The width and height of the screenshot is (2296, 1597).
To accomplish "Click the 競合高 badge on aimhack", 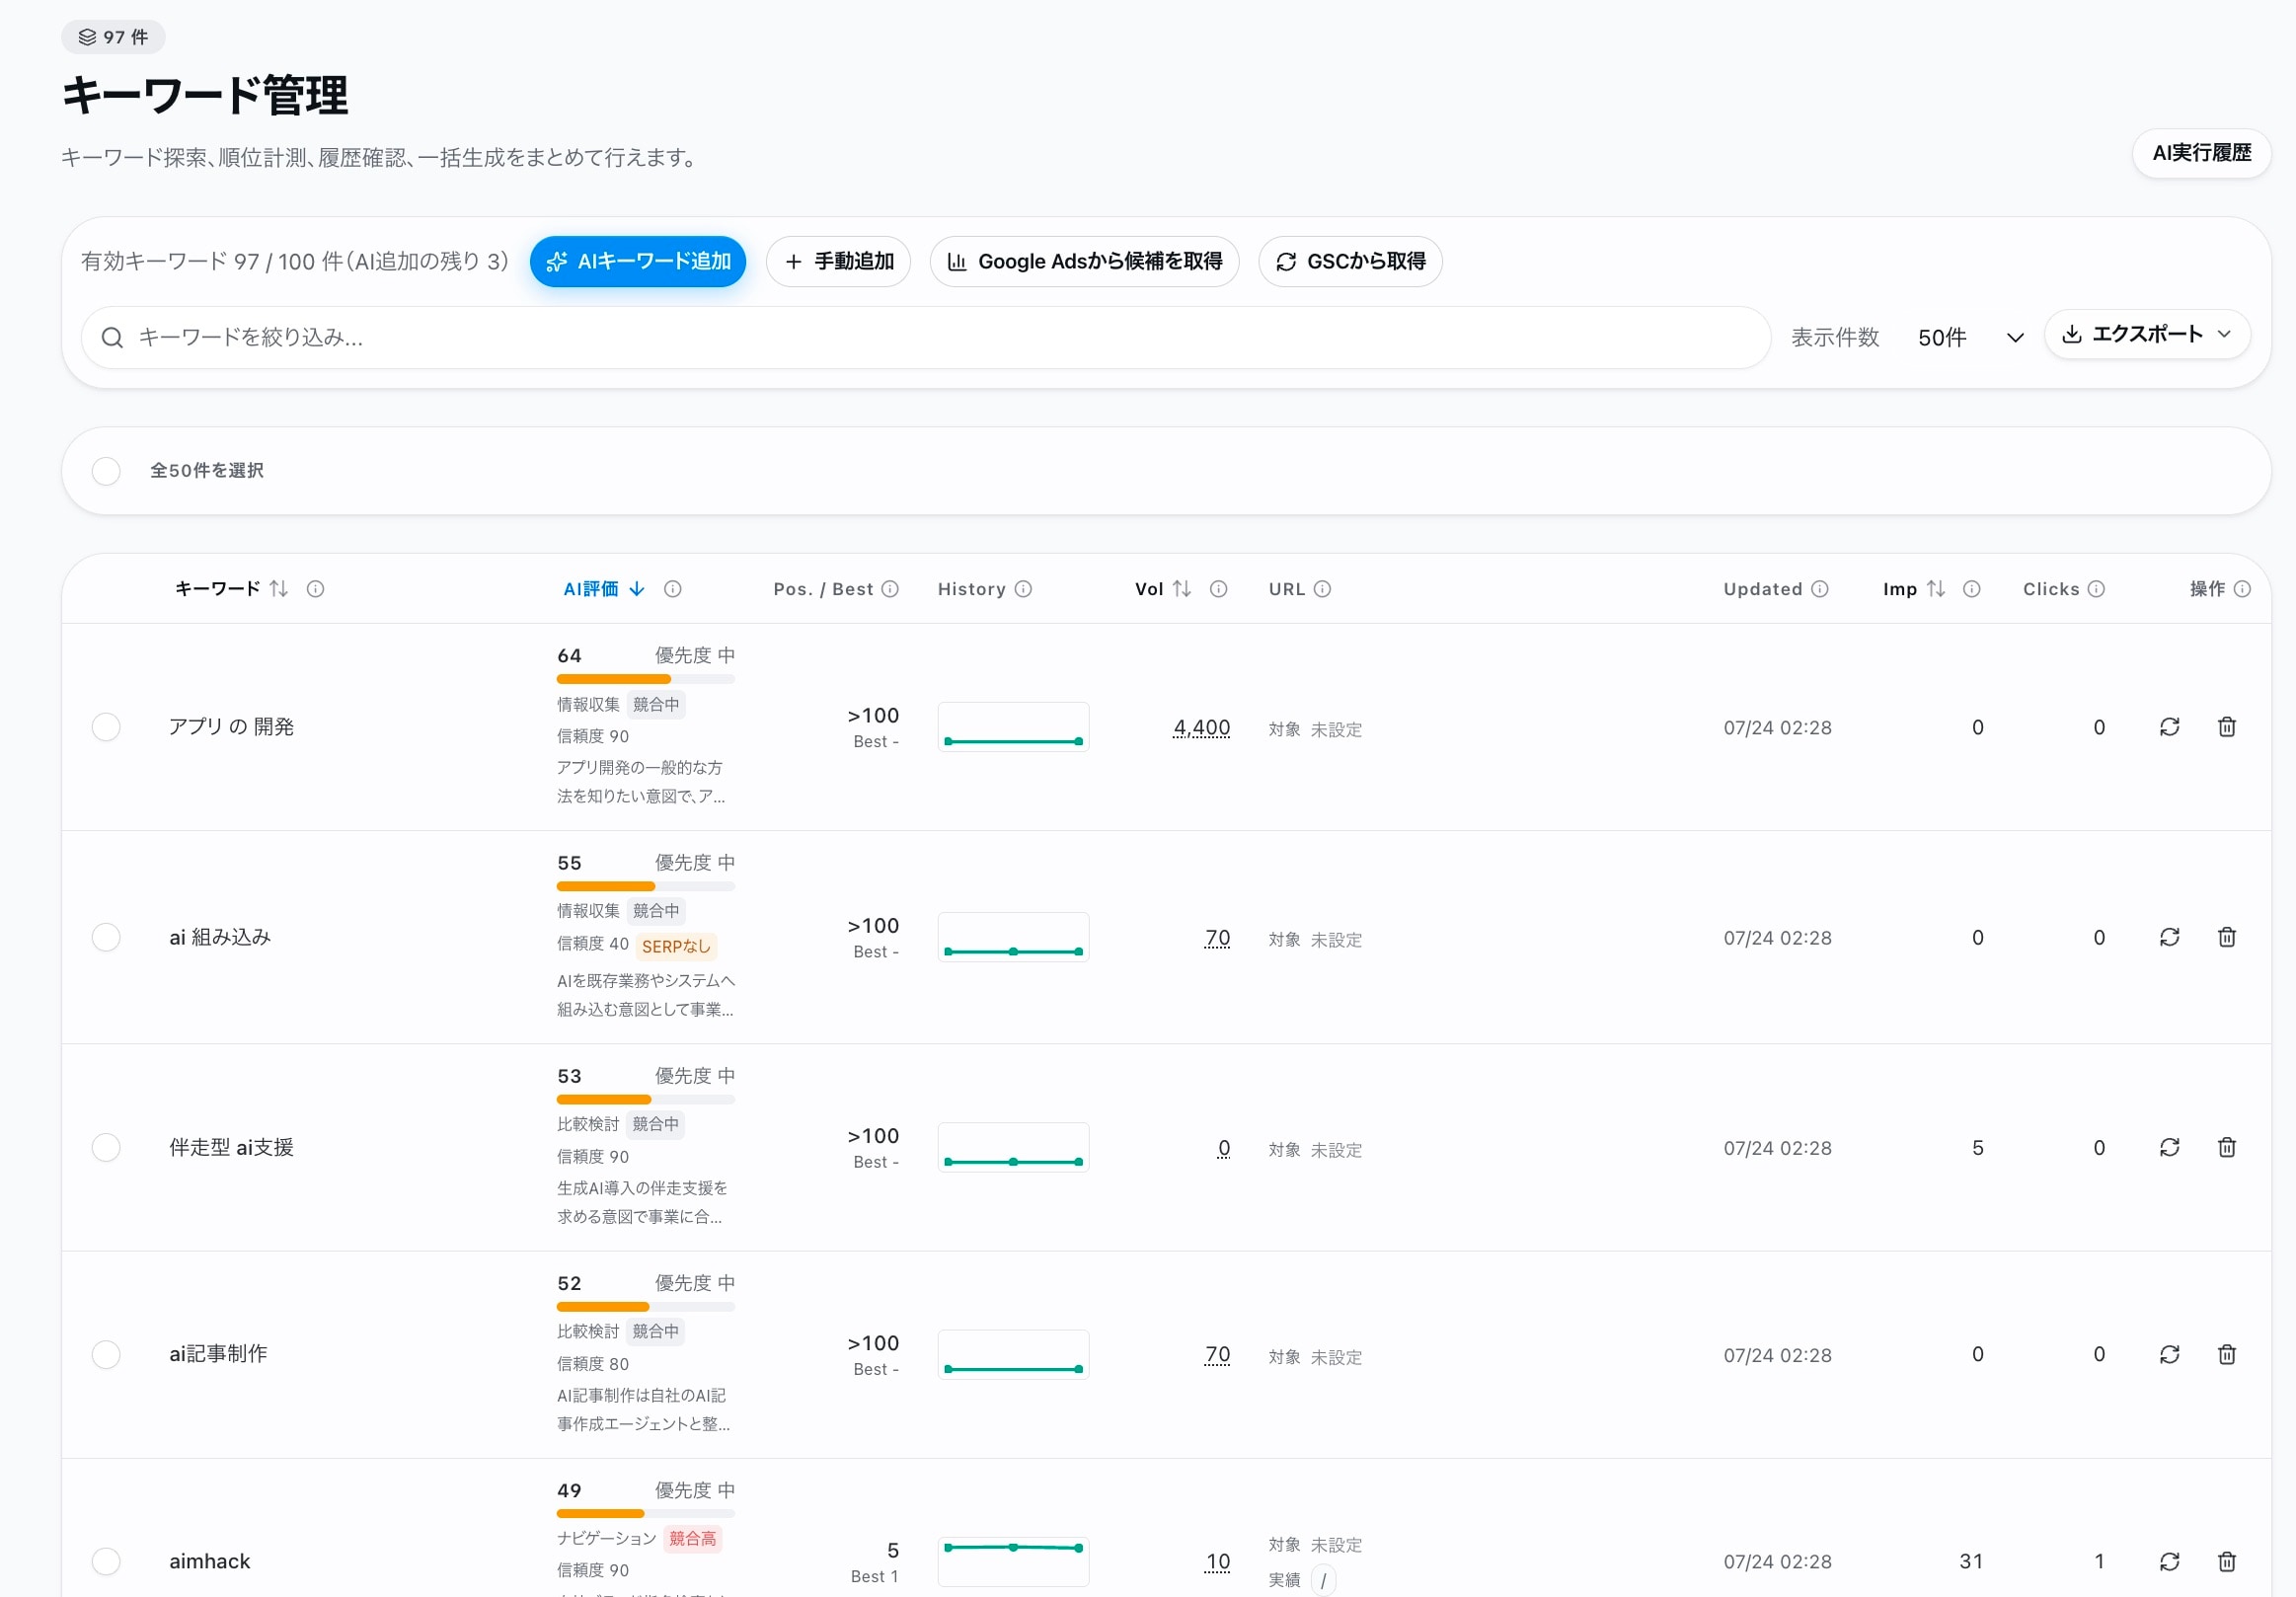I will point(692,1538).
